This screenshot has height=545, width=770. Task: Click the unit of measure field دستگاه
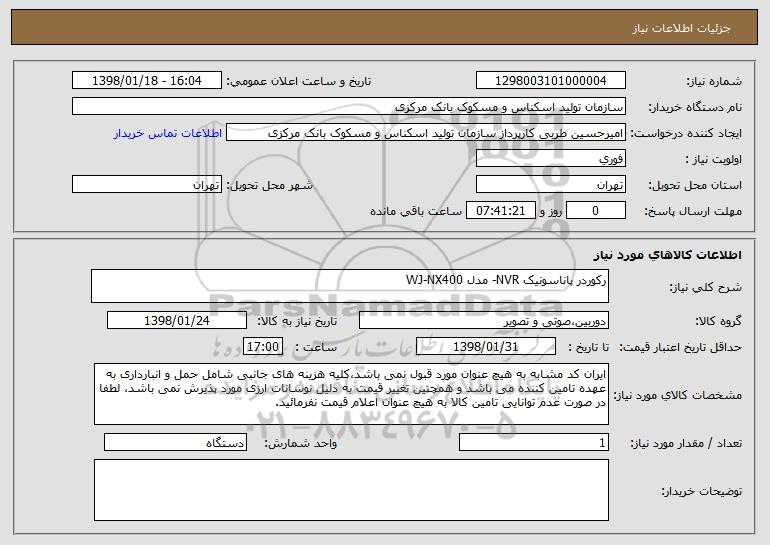[175, 442]
